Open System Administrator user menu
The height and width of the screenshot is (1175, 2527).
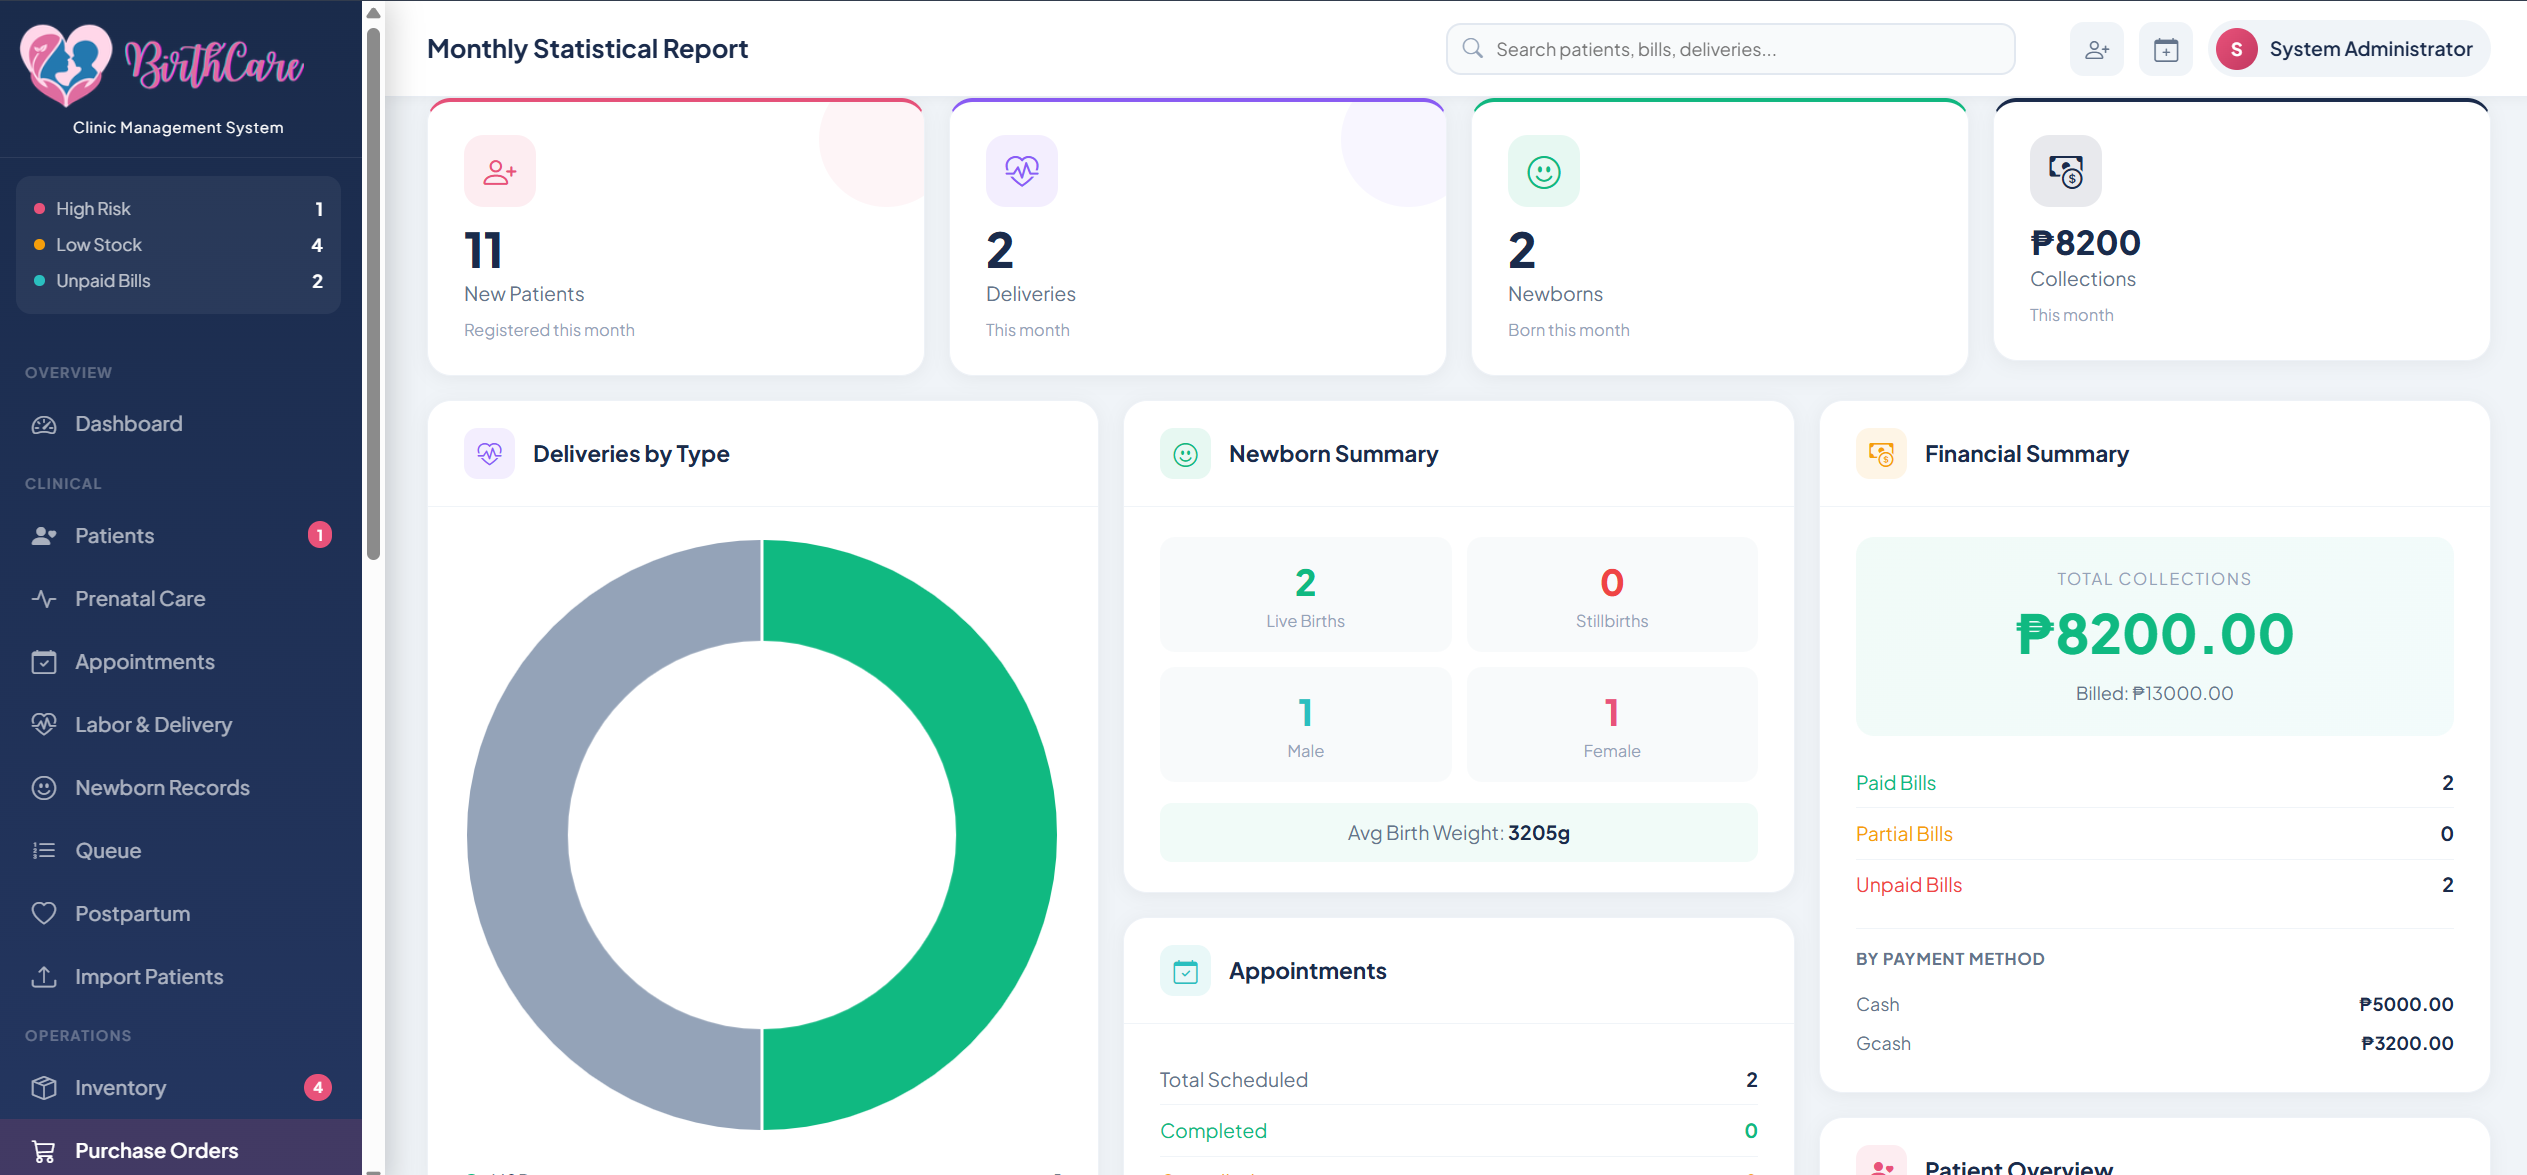(x=2349, y=49)
